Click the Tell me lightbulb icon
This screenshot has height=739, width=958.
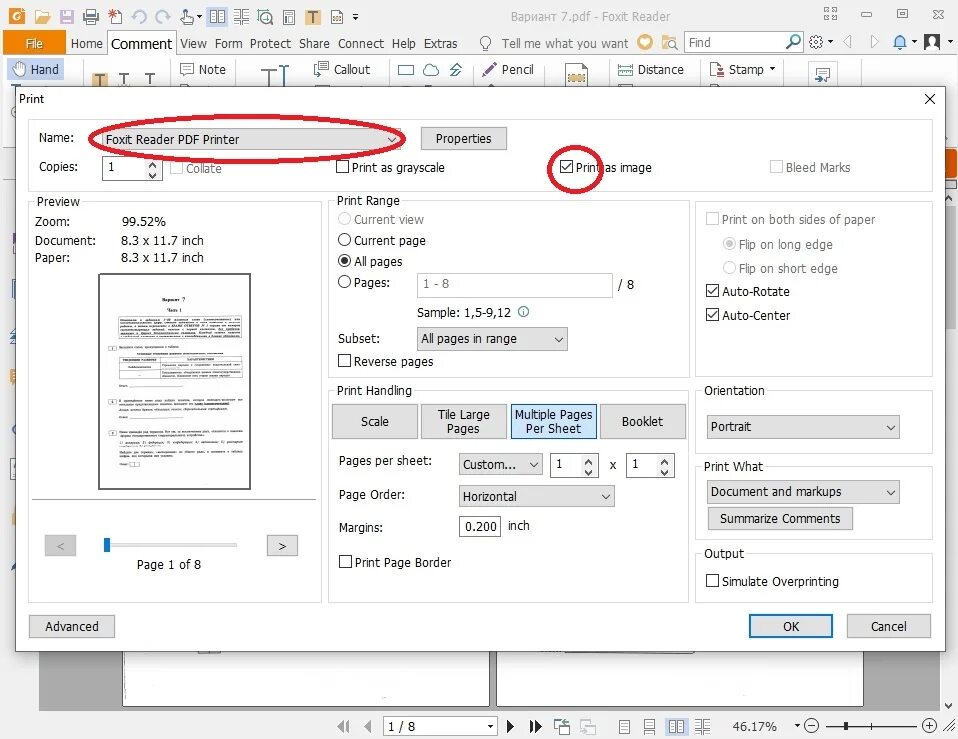click(x=485, y=43)
